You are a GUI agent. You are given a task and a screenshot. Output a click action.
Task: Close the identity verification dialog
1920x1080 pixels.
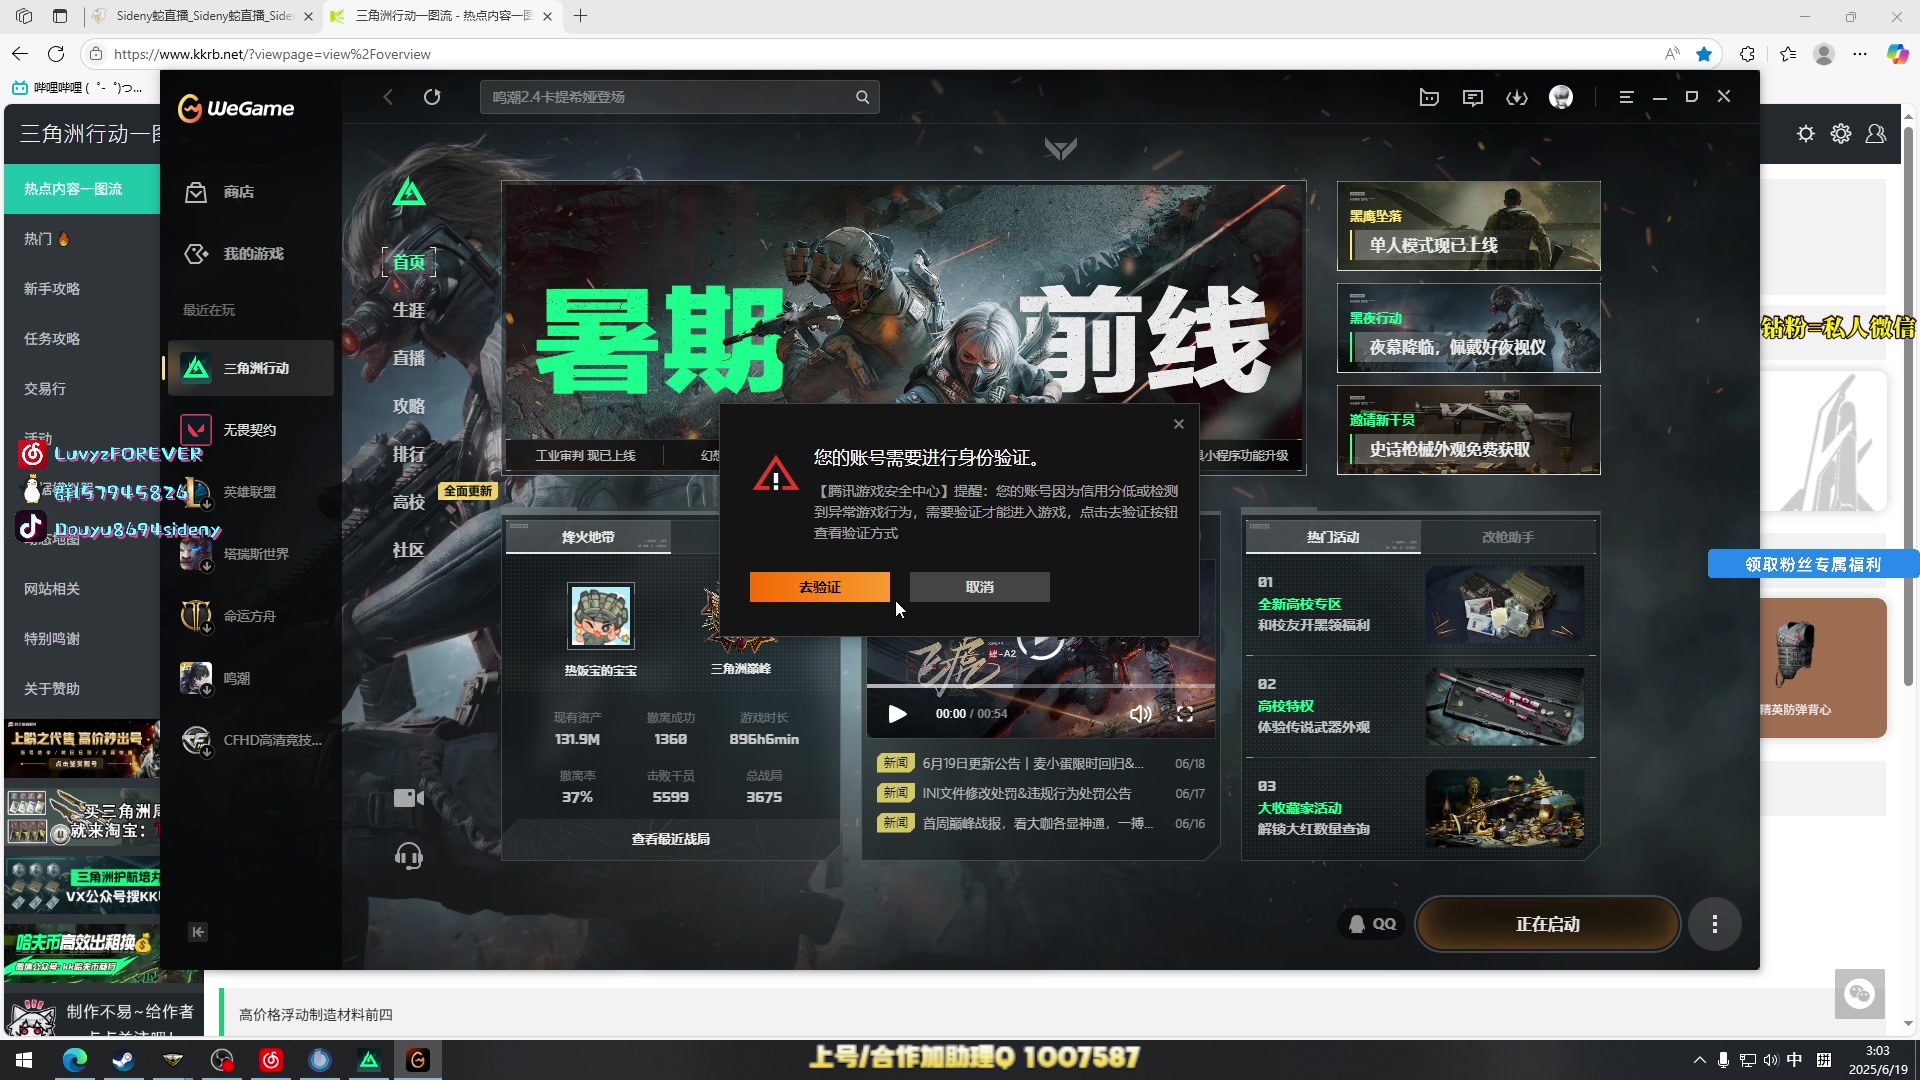click(x=1179, y=424)
